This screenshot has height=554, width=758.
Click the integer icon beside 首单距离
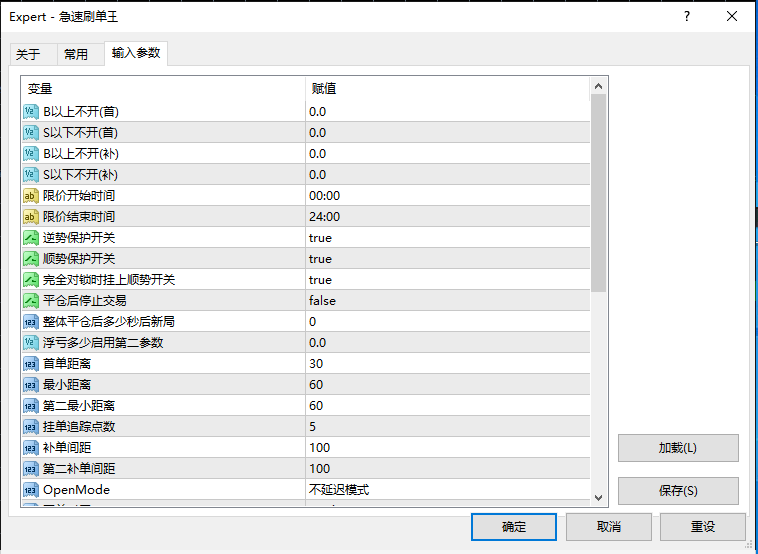(30, 363)
